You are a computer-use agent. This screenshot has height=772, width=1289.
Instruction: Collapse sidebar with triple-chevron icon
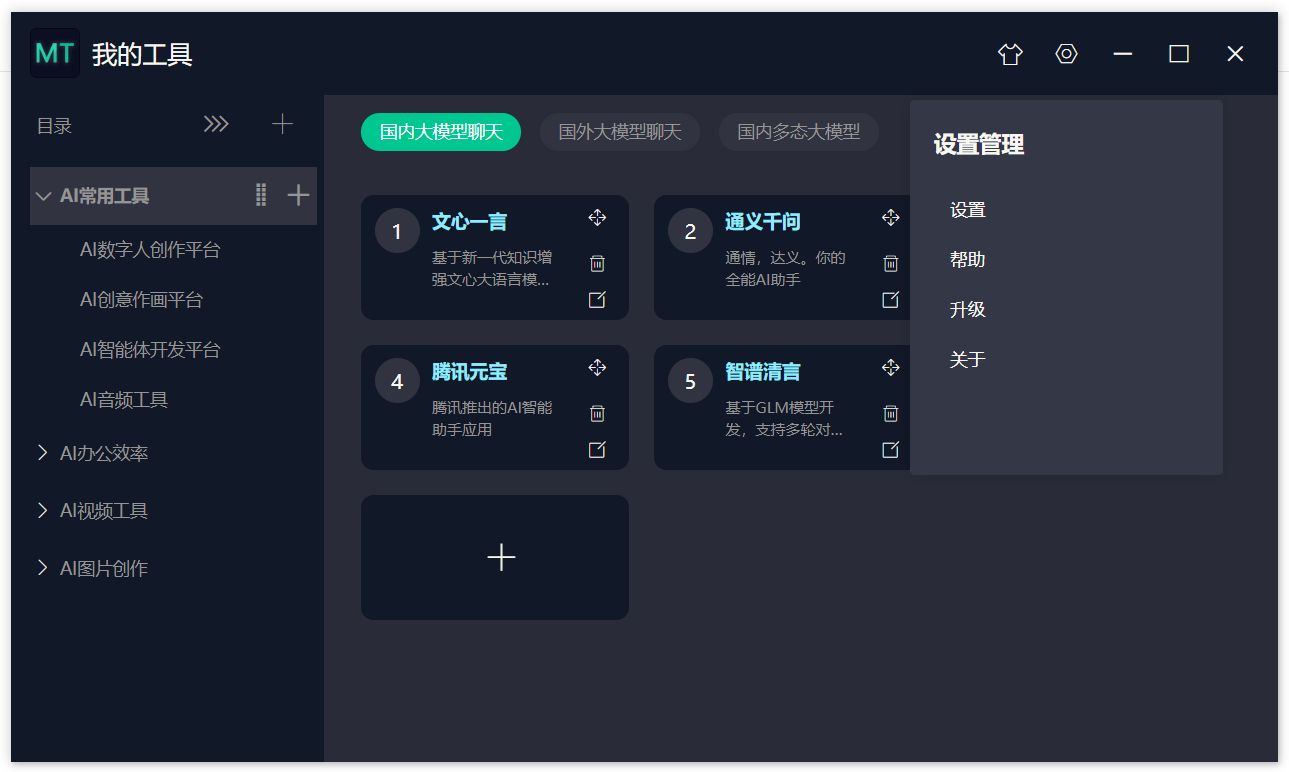pyautogui.click(x=216, y=124)
